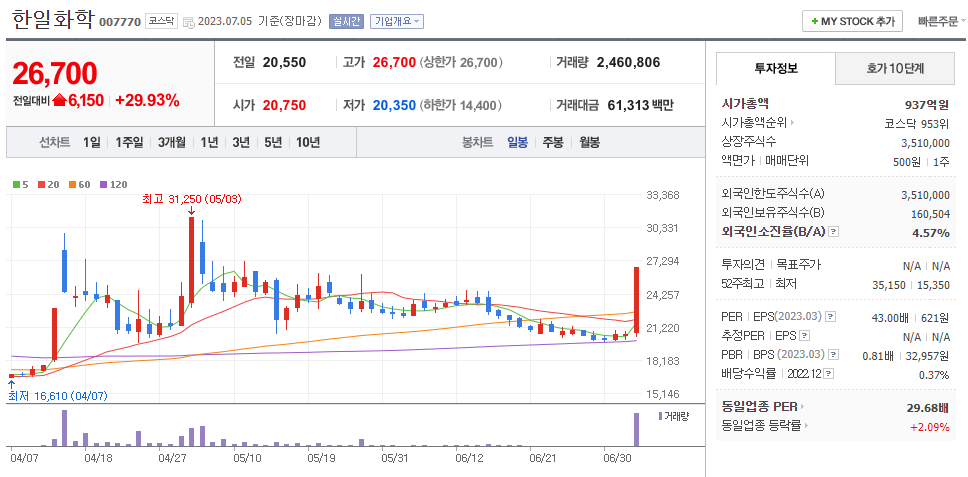This screenshot has height=477, width=968.
Task: Select the 10년 line chart period
Action: click(x=308, y=143)
